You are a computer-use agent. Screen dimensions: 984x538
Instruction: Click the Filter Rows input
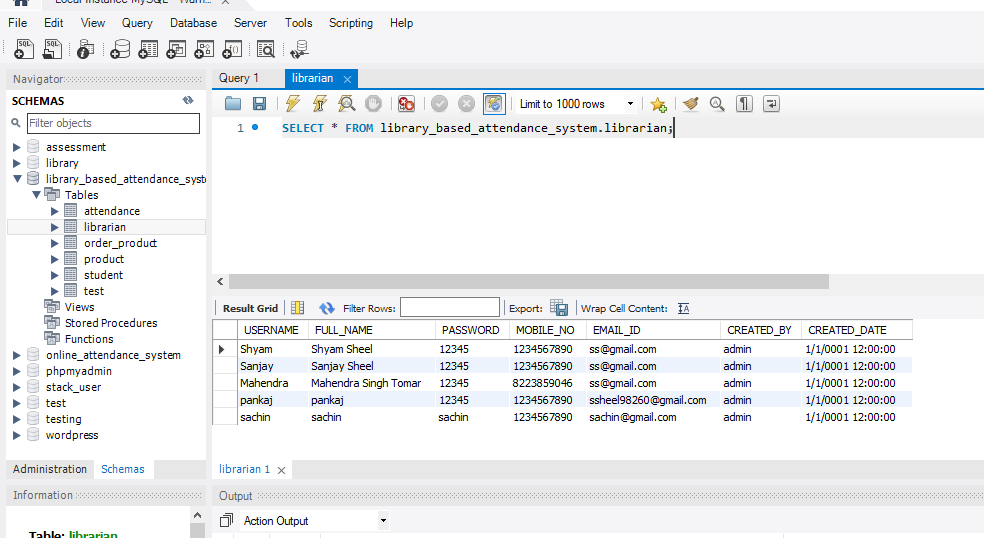(x=450, y=308)
